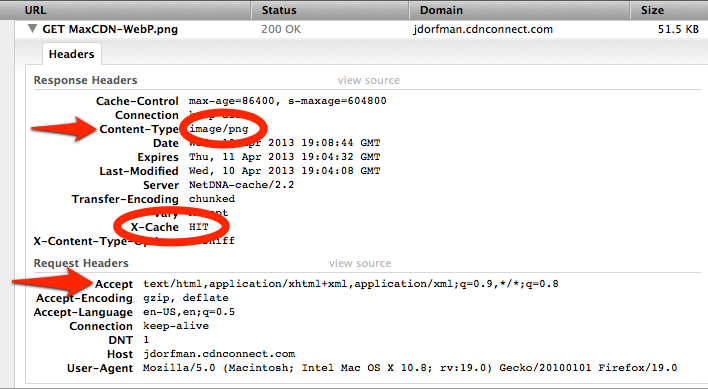Select the GET MaxCDN-WebP.png request name

point(110,29)
